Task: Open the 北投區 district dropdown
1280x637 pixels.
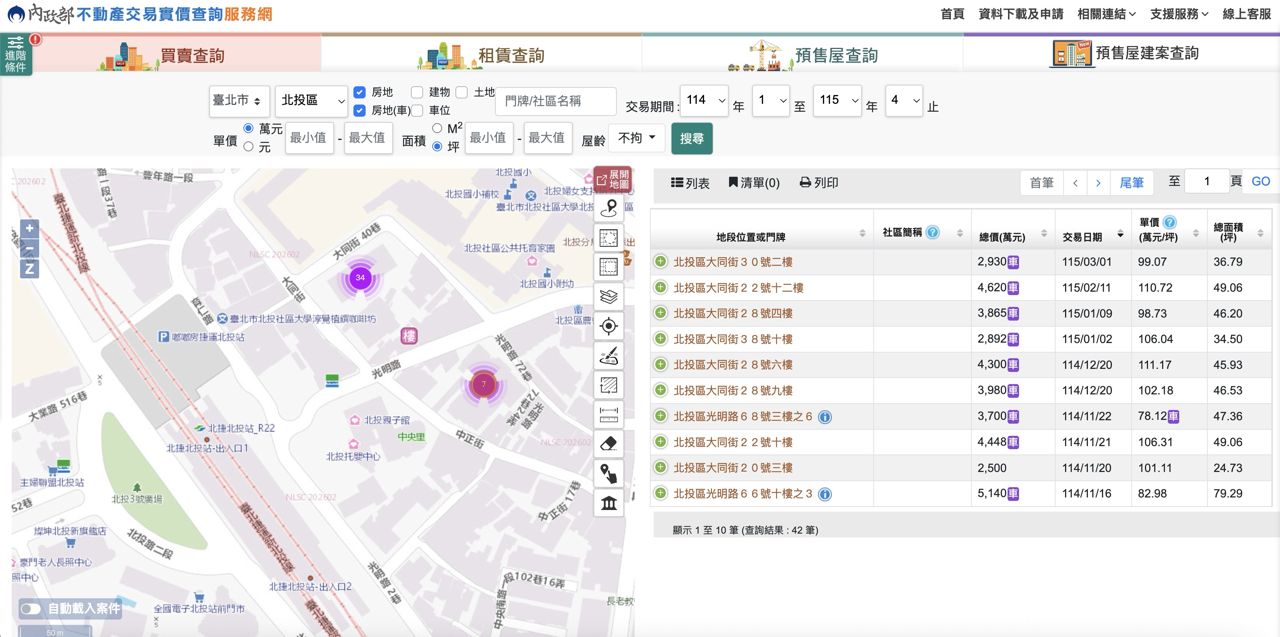Action: point(311,101)
